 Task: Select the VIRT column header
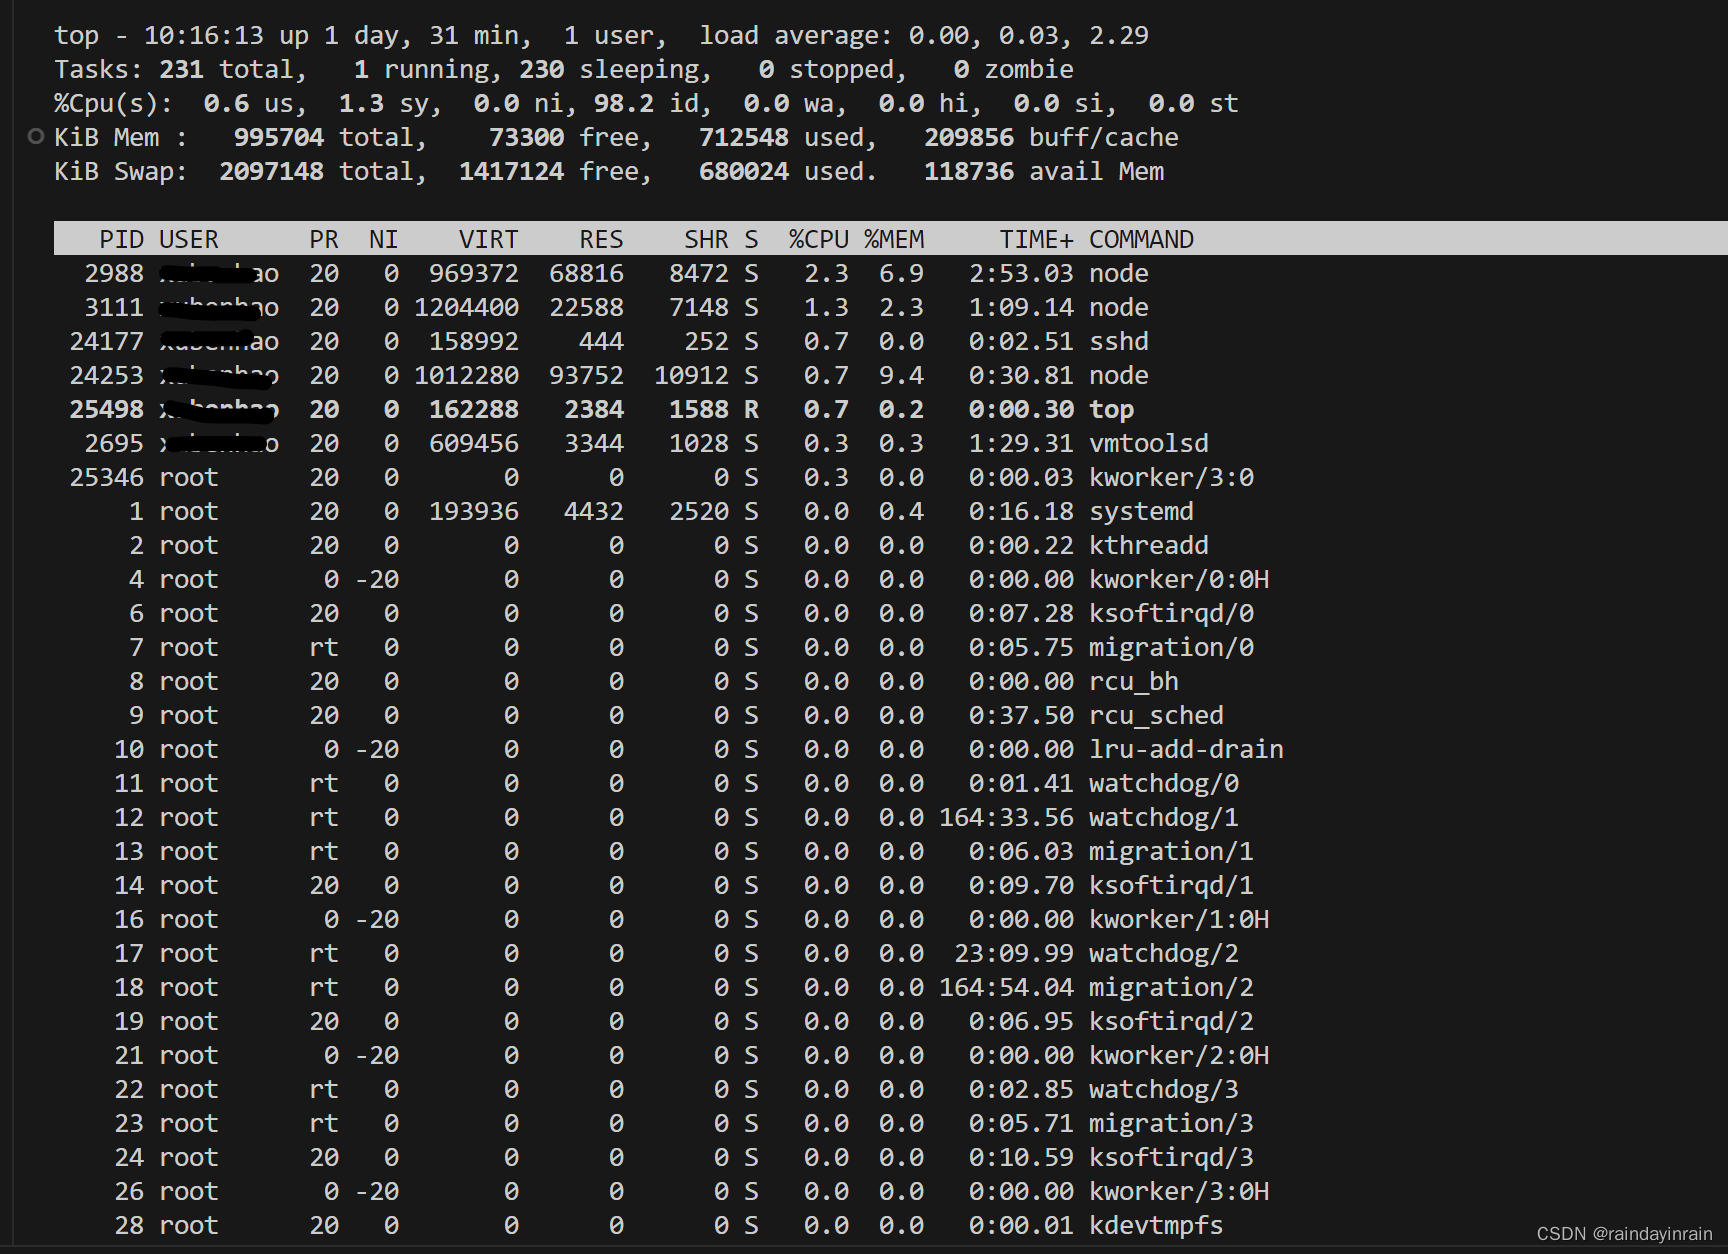(x=489, y=240)
